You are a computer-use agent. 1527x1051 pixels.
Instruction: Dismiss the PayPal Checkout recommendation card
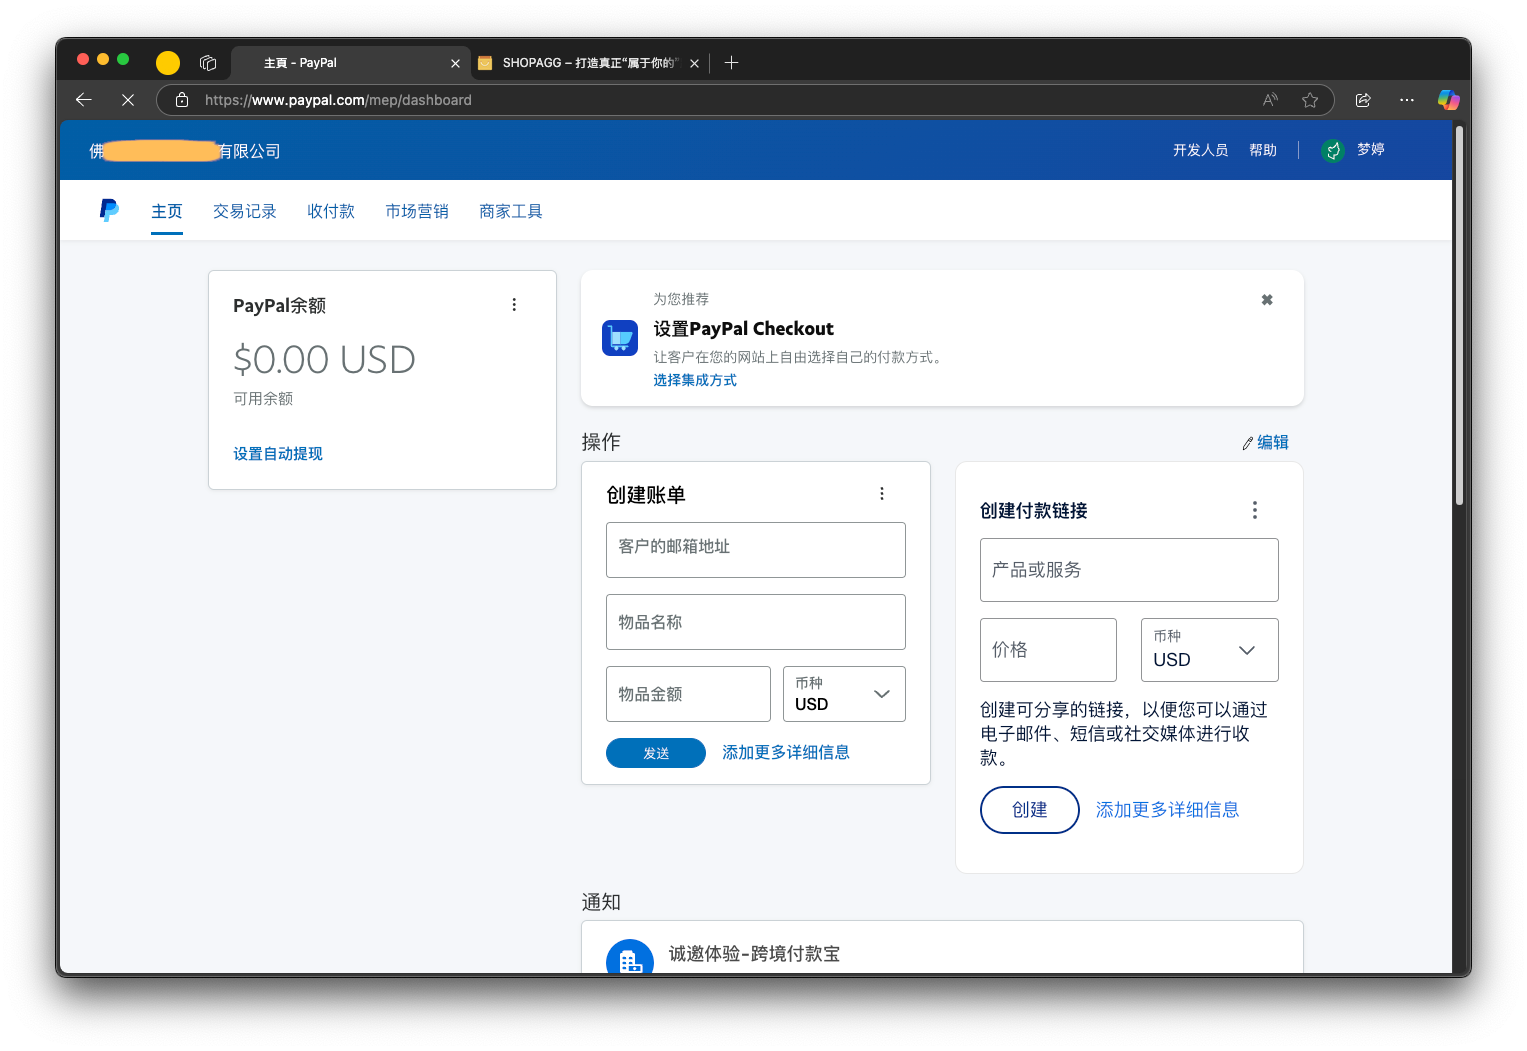1267,300
